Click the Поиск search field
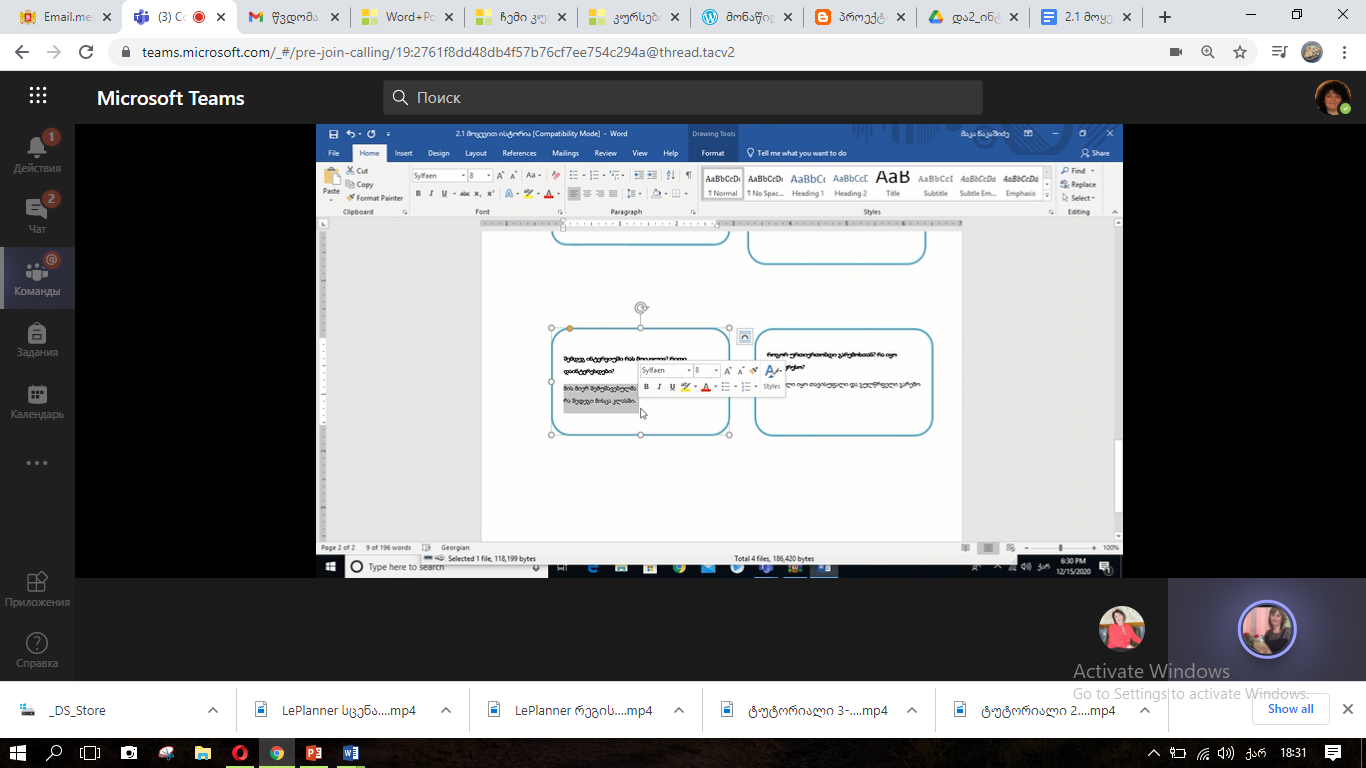The width and height of the screenshot is (1366, 768). 683,97
